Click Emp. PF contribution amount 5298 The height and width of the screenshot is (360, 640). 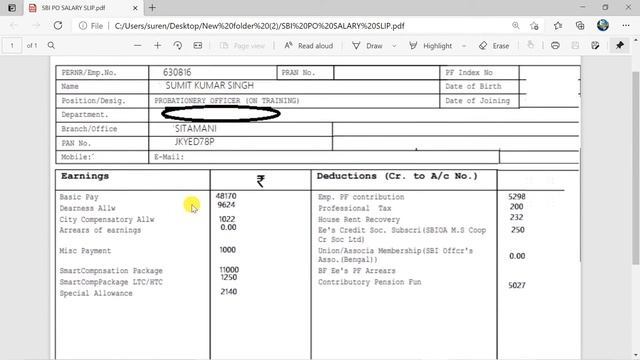517,196
